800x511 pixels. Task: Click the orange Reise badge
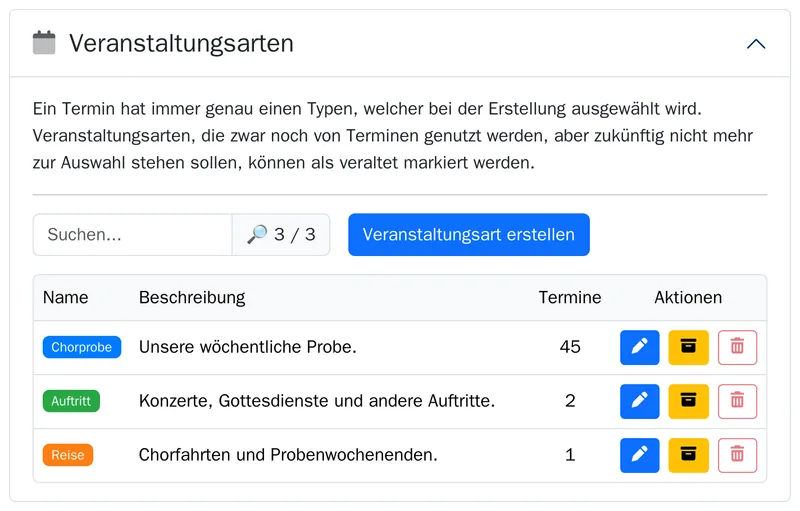tap(68, 455)
